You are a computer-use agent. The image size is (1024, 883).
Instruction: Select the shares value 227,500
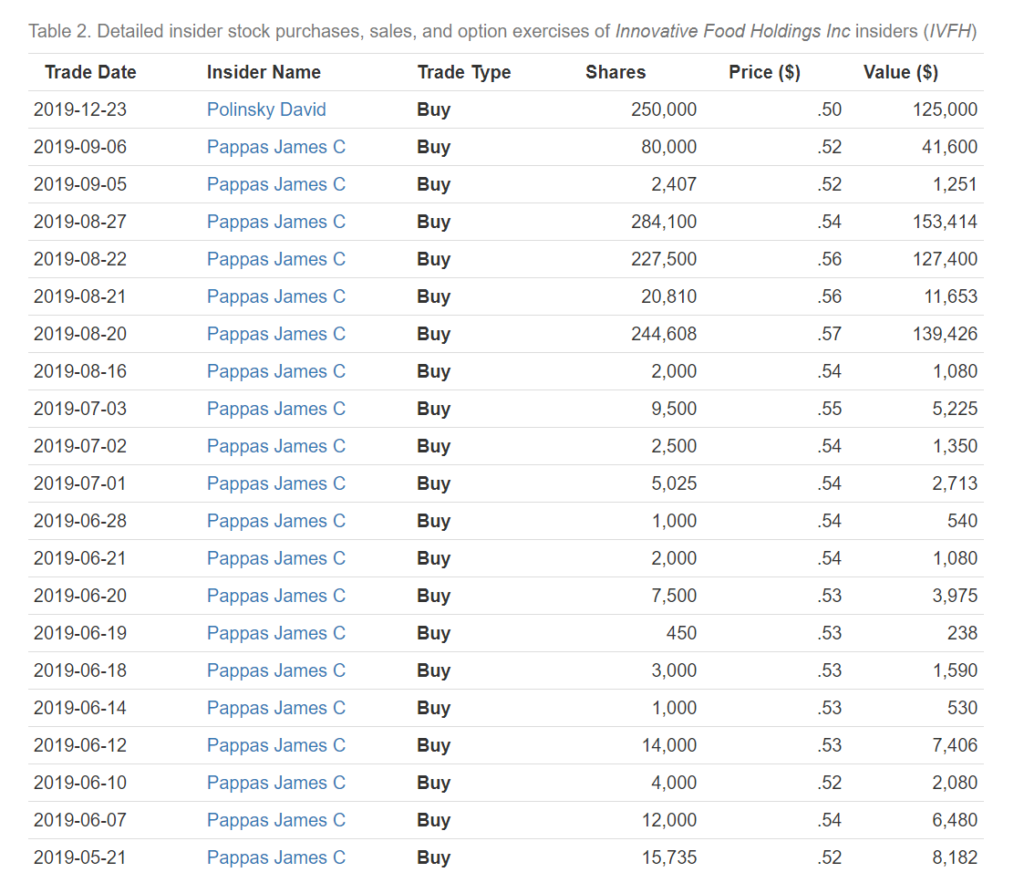[x=664, y=259]
